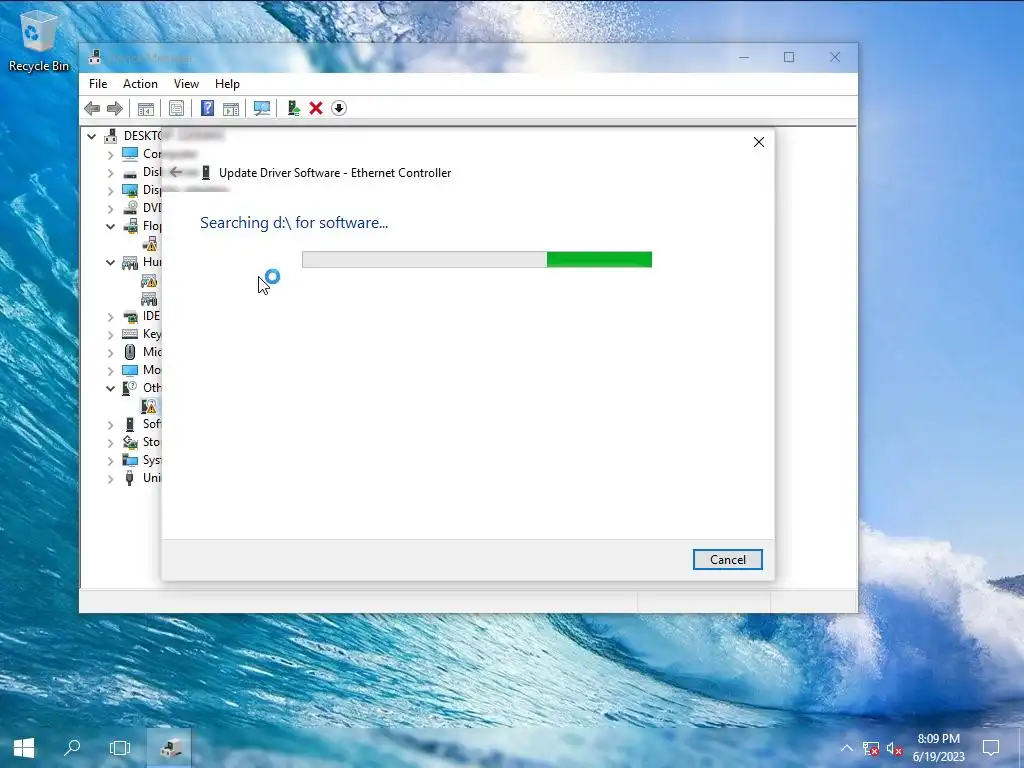Click the green driver search progress bar
Viewport: 1024px width, 768px height.
click(477, 259)
